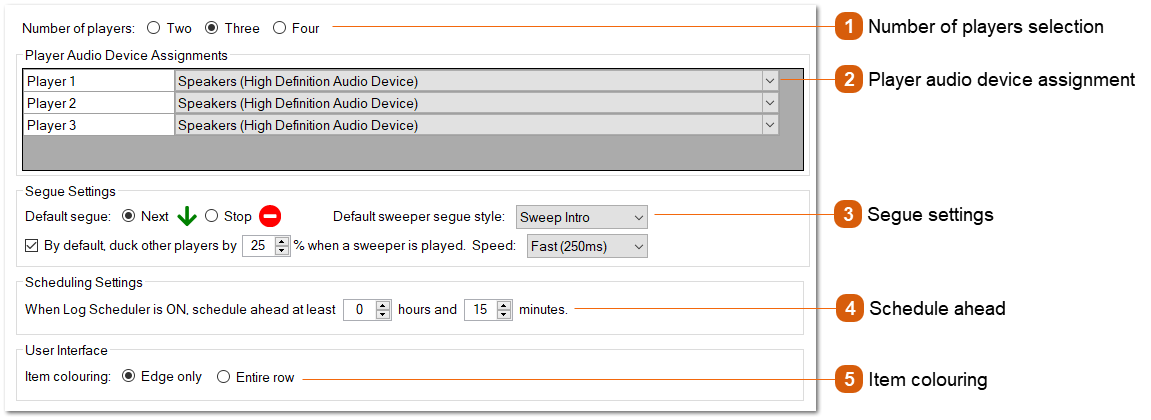The width and height of the screenshot is (1151, 420).
Task: Open Player 1 audio device dropdown
Action: click(769, 81)
